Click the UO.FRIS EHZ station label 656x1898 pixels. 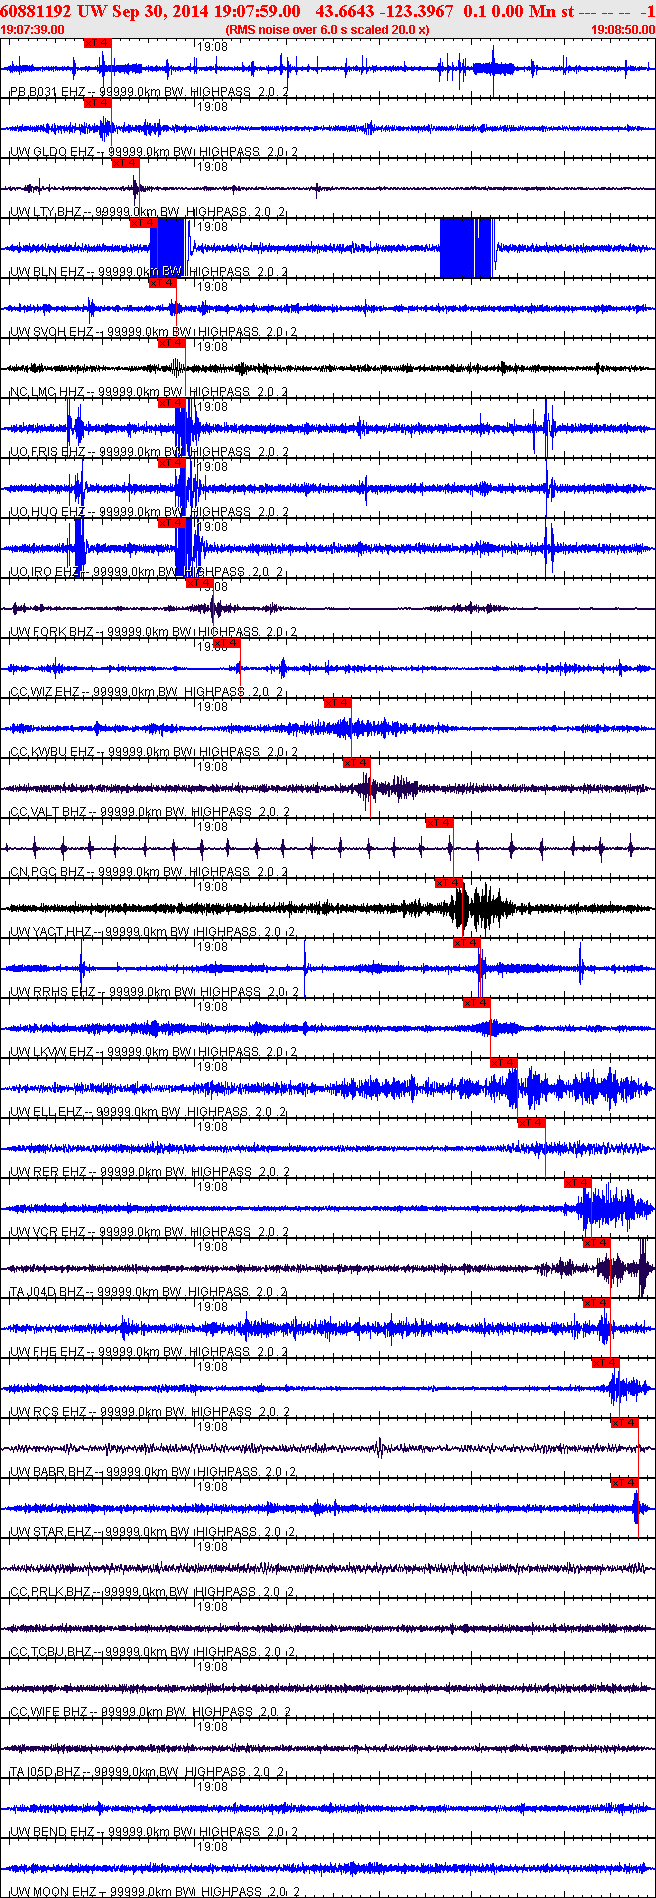[47, 452]
